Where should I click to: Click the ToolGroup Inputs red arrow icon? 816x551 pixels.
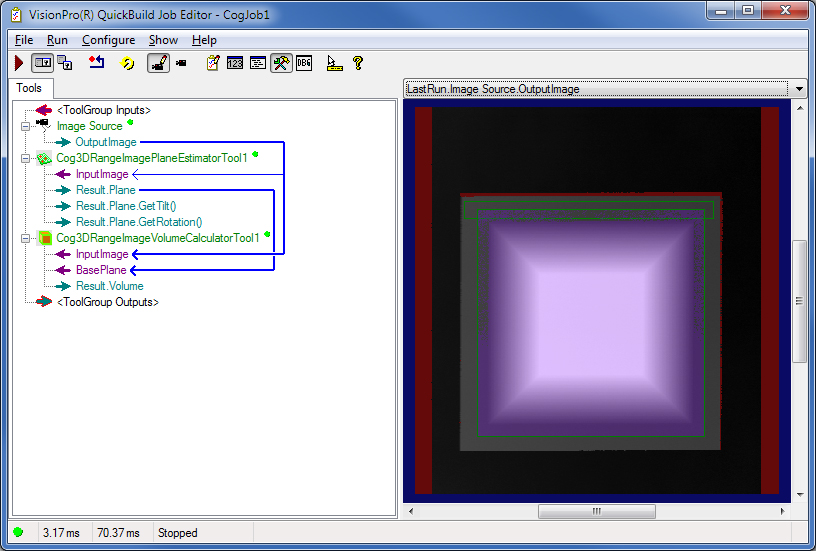point(44,110)
